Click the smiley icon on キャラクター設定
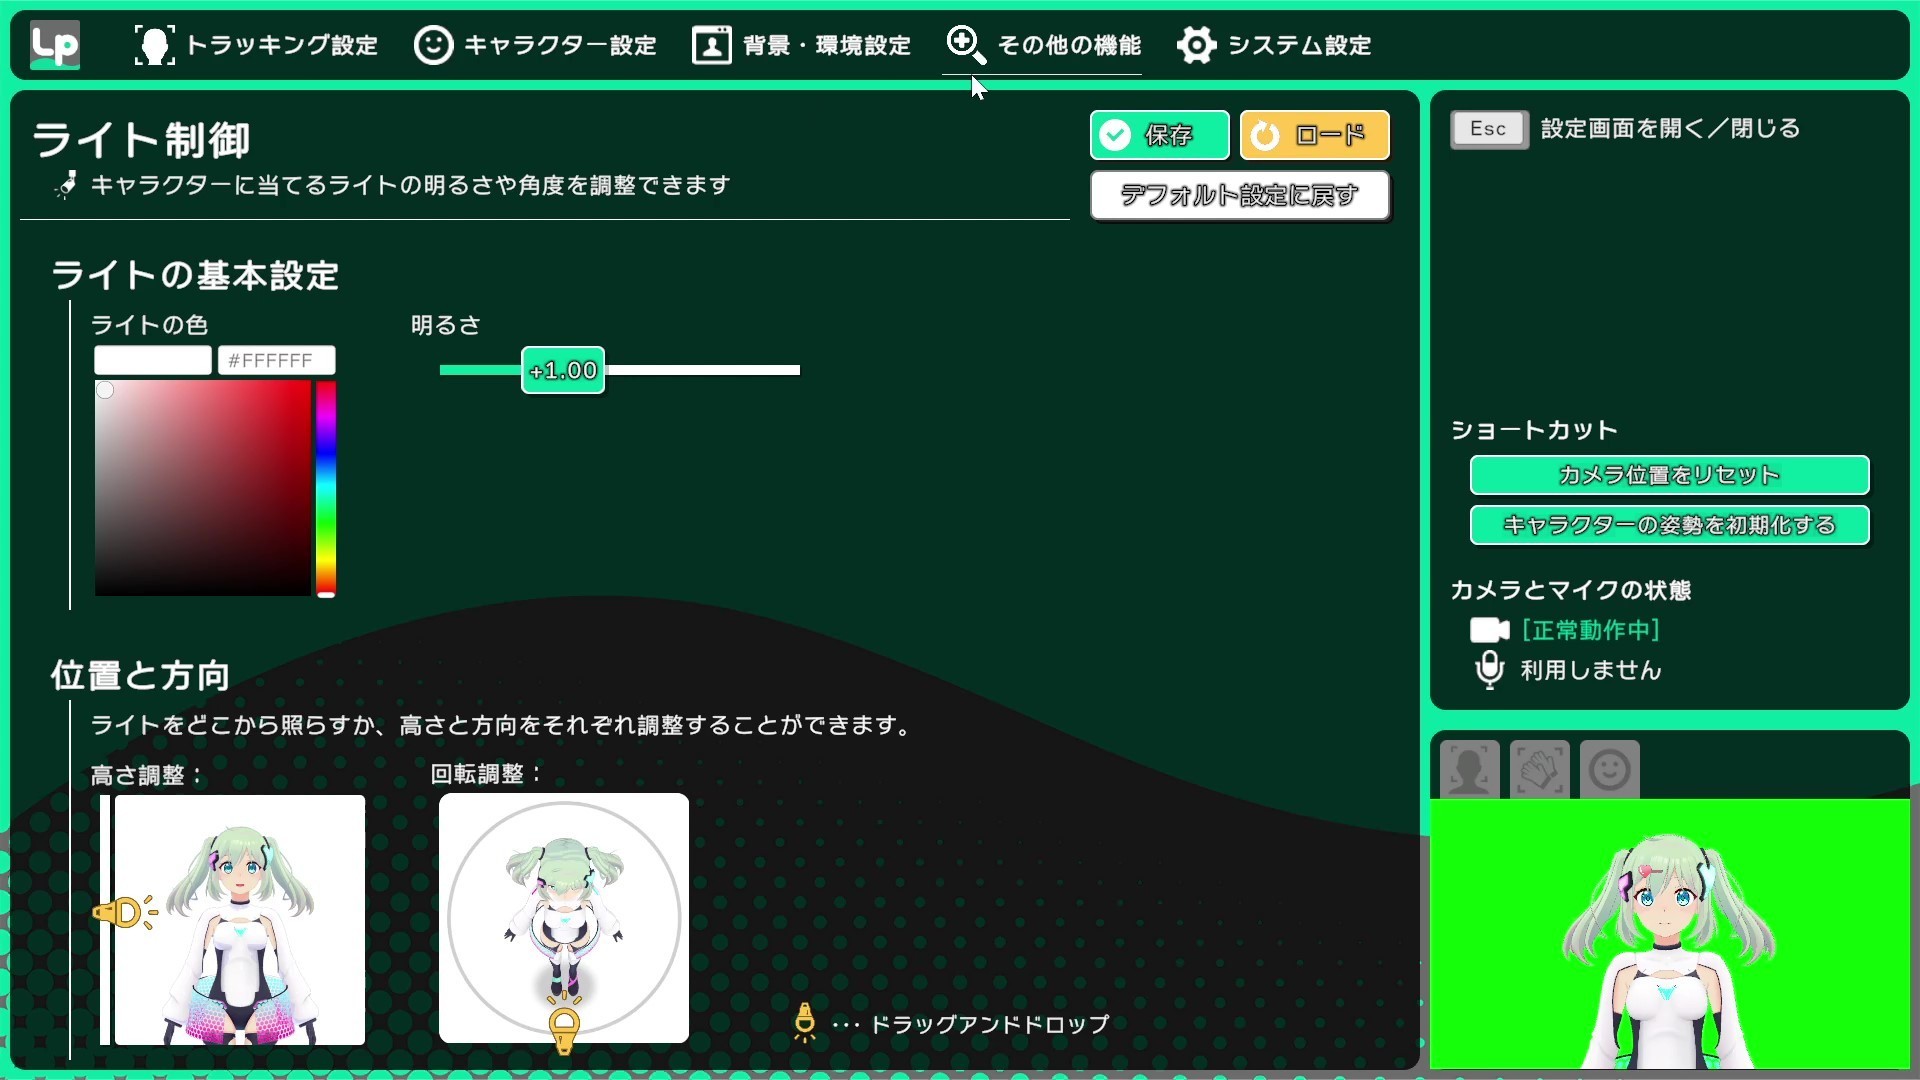1920x1080 pixels. pyautogui.click(x=433, y=44)
